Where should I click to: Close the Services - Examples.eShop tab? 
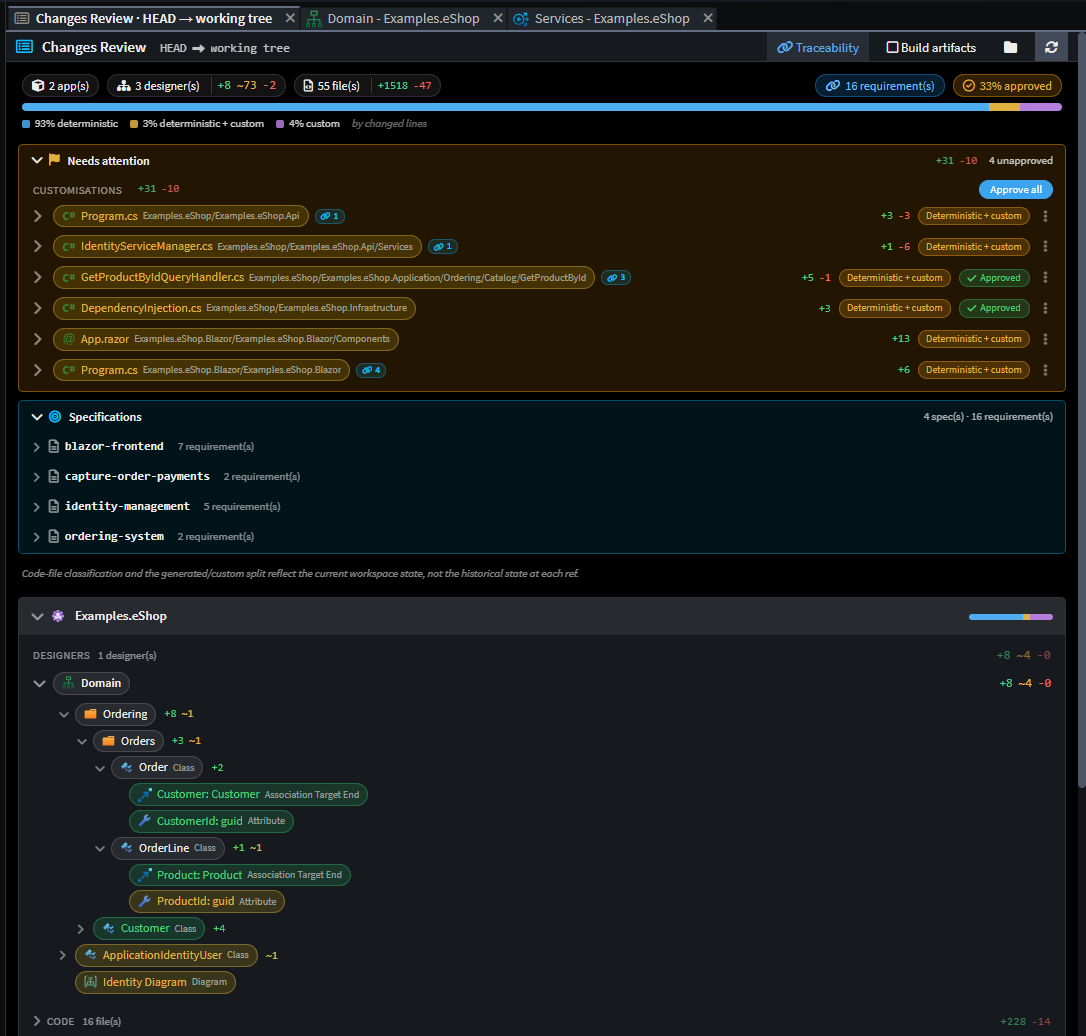[708, 18]
